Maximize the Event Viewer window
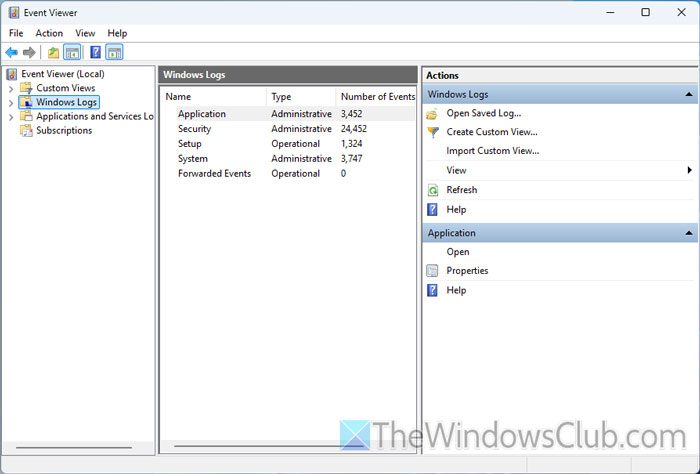 tap(646, 12)
